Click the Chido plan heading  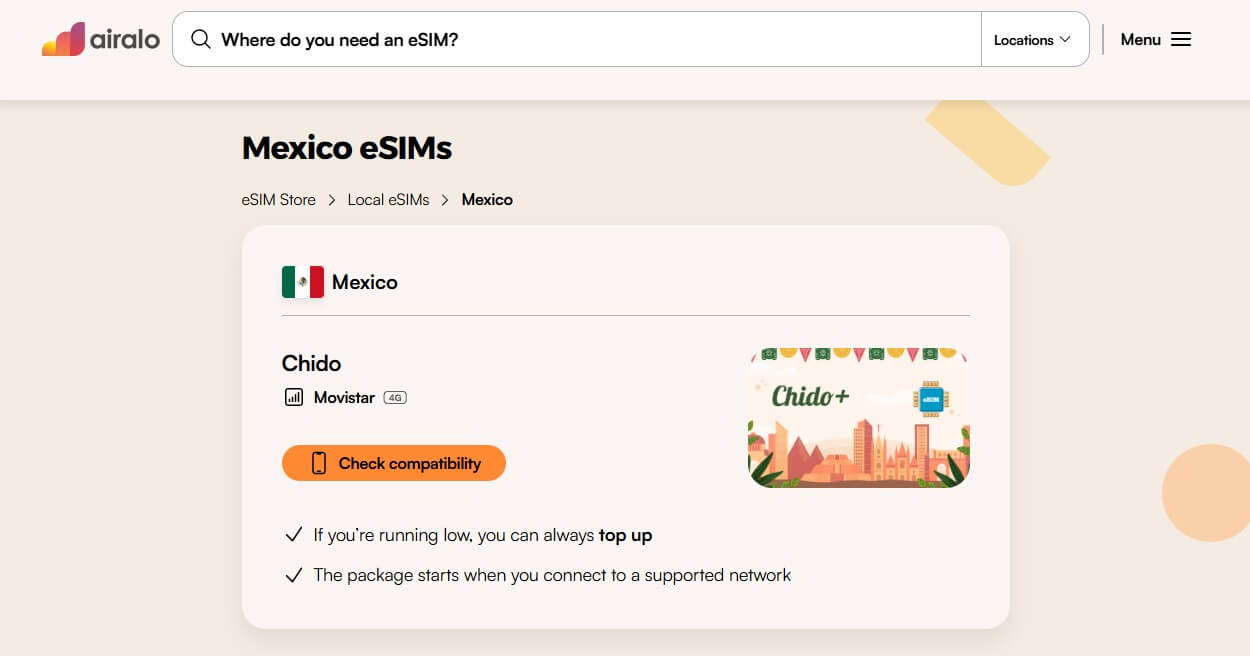[312, 363]
